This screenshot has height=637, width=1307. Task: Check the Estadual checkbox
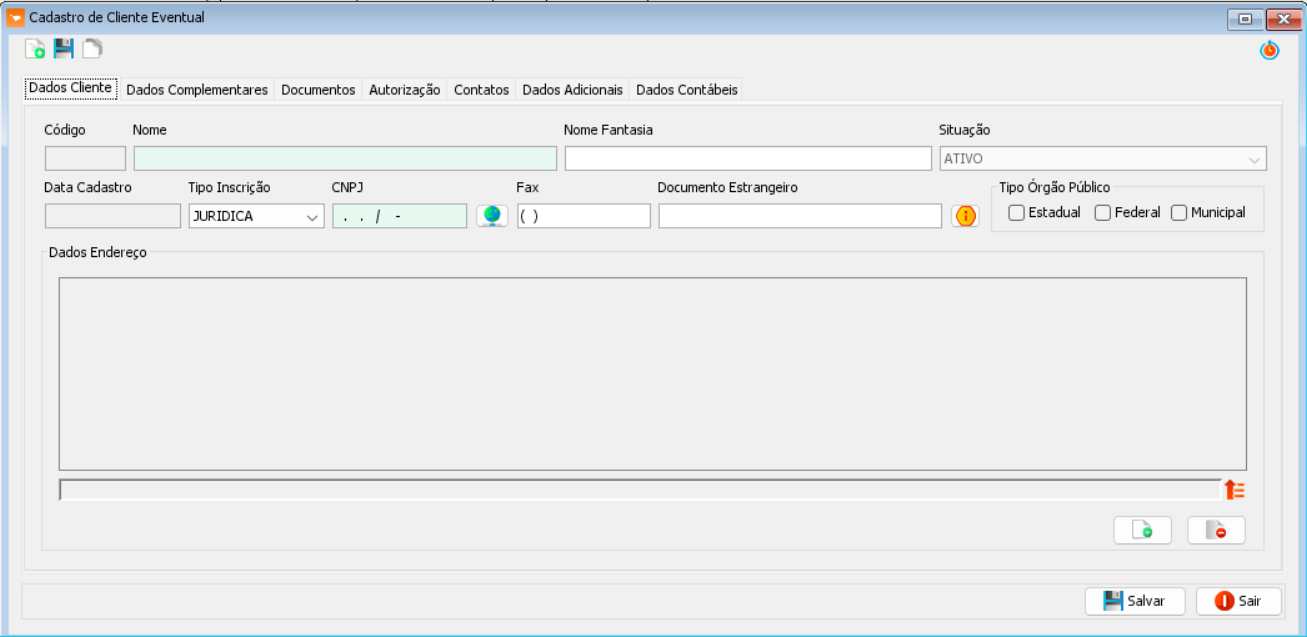click(1017, 213)
